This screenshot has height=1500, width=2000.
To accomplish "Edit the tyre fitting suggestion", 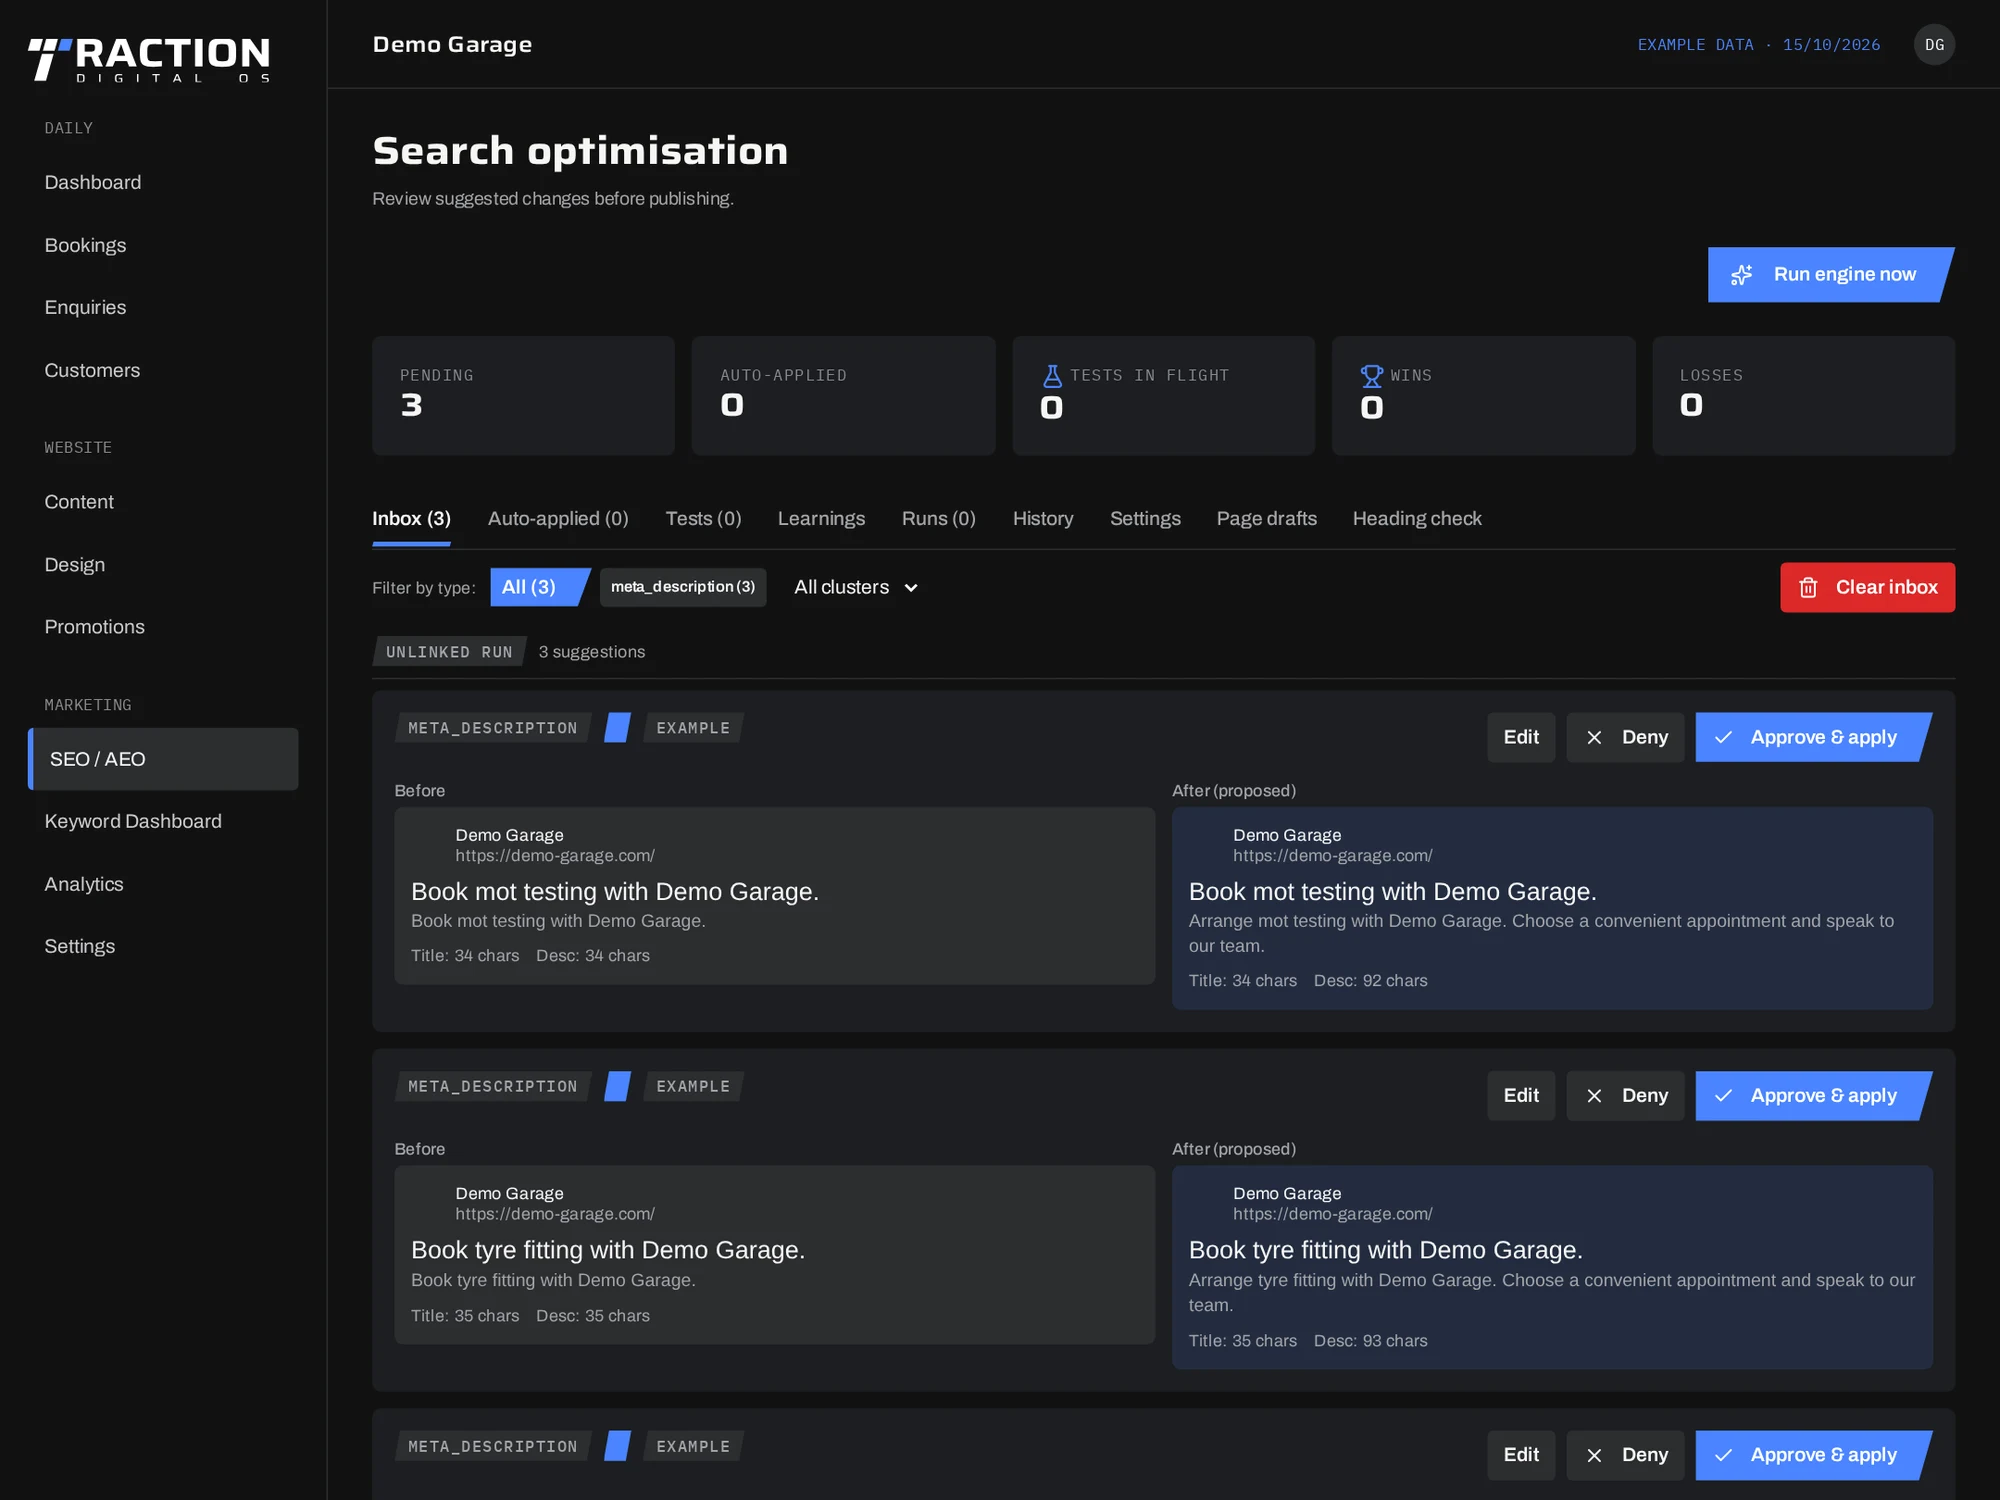I will point(1521,1096).
